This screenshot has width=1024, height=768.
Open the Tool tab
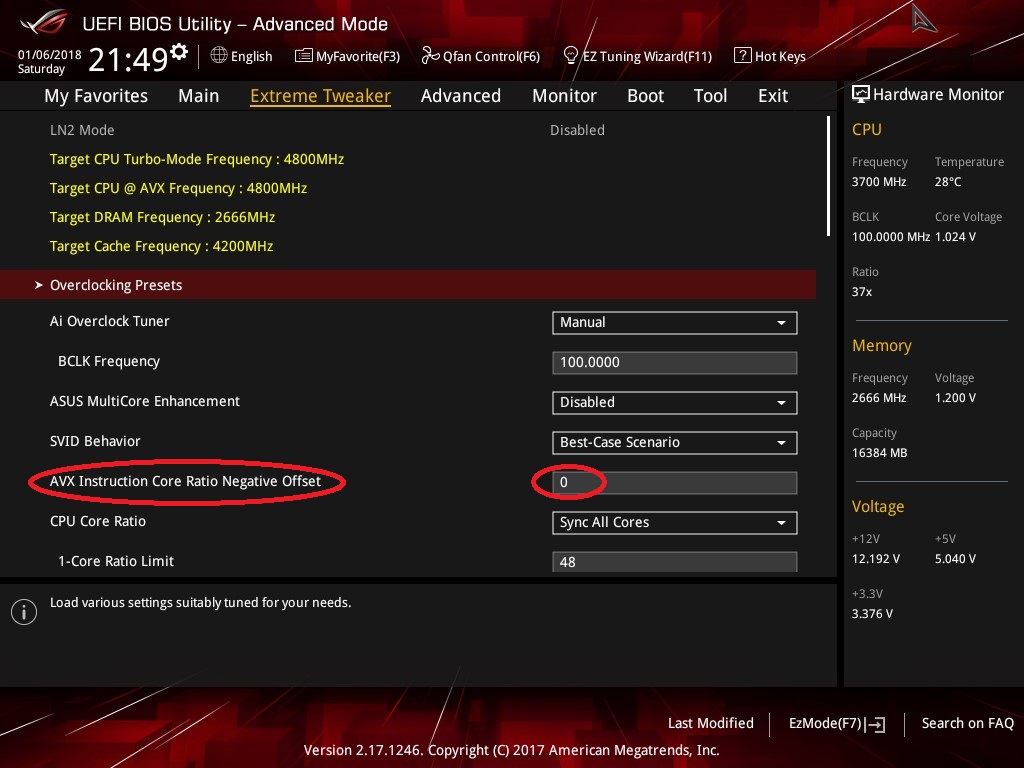tap(710, 96)
